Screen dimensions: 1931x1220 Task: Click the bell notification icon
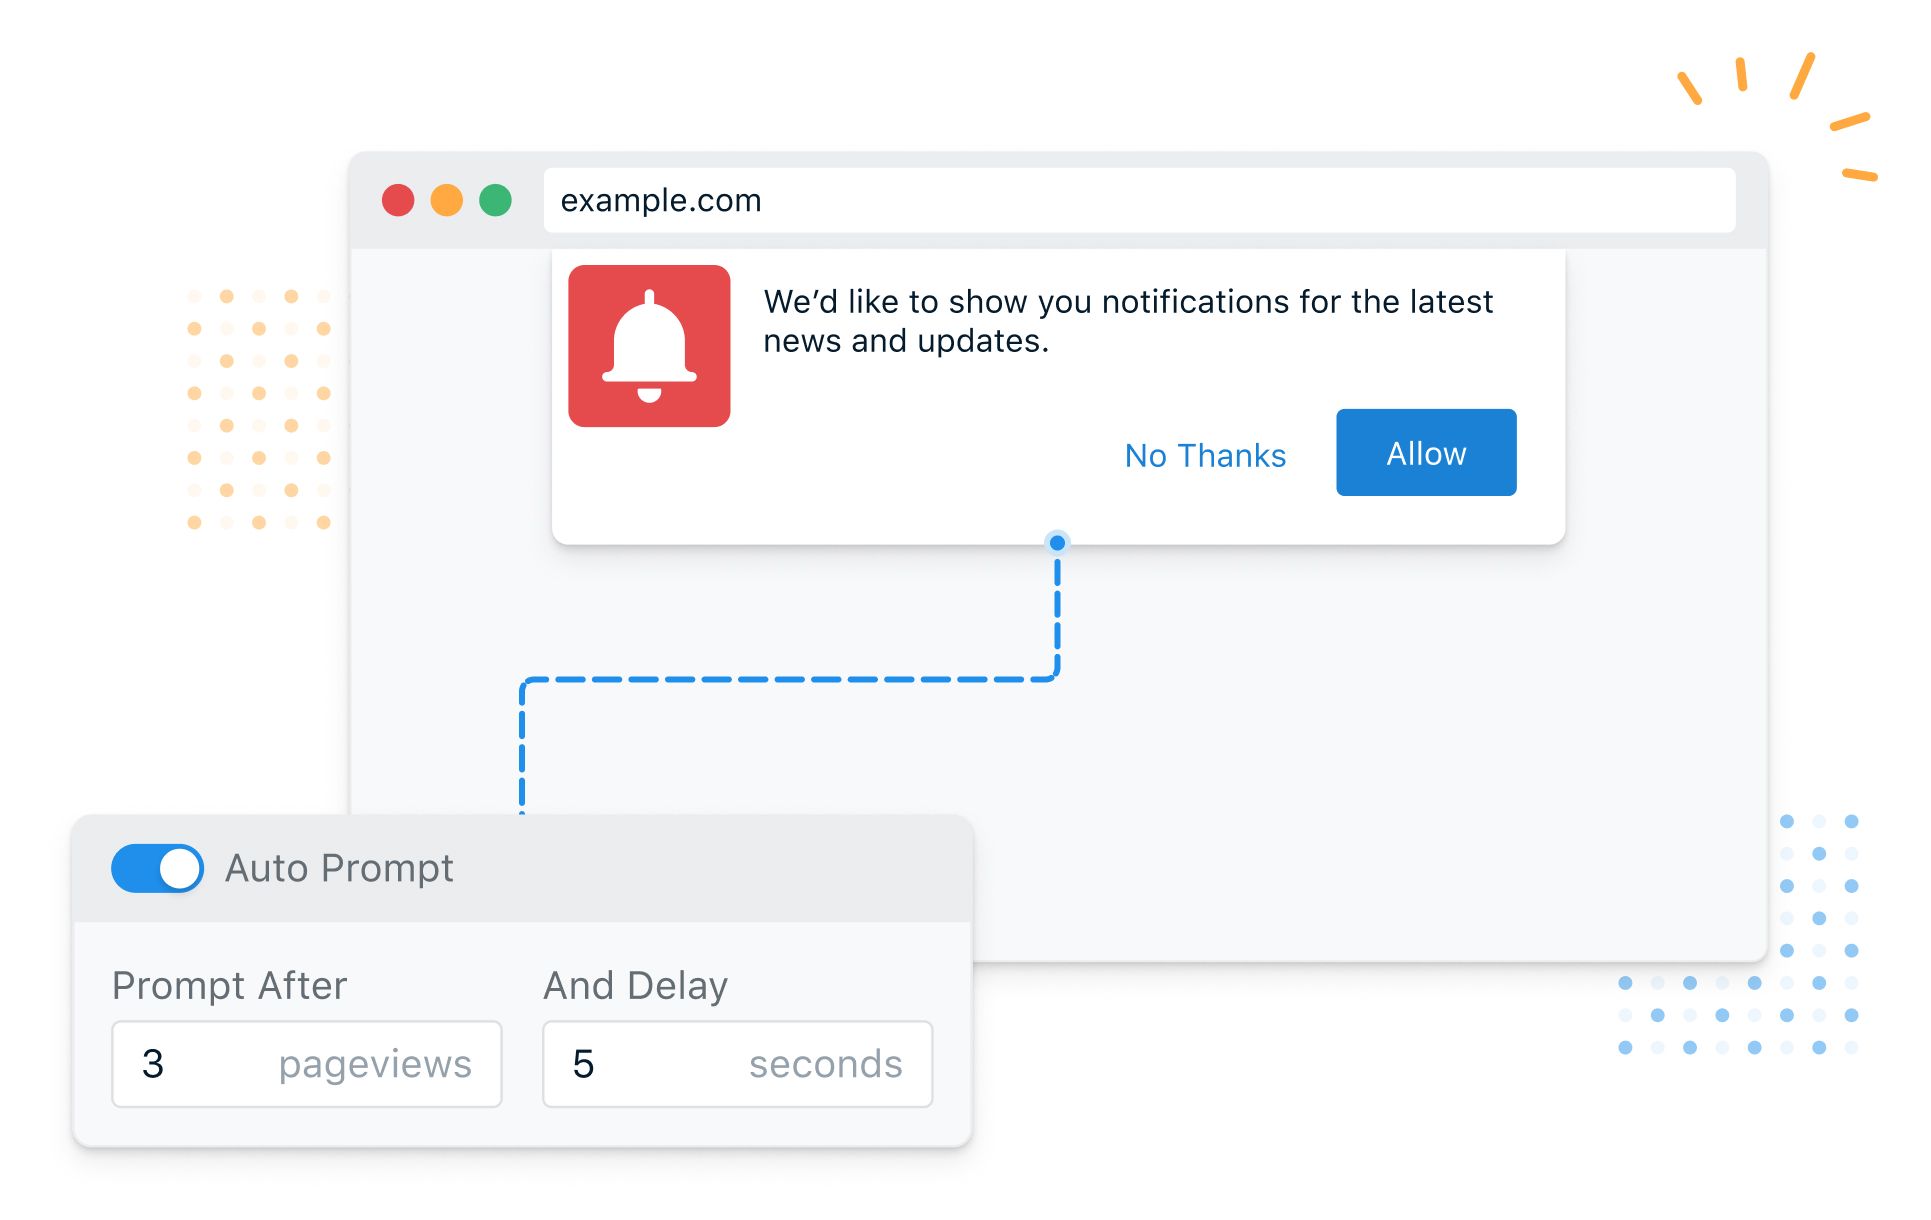click(x=649, y=356)
